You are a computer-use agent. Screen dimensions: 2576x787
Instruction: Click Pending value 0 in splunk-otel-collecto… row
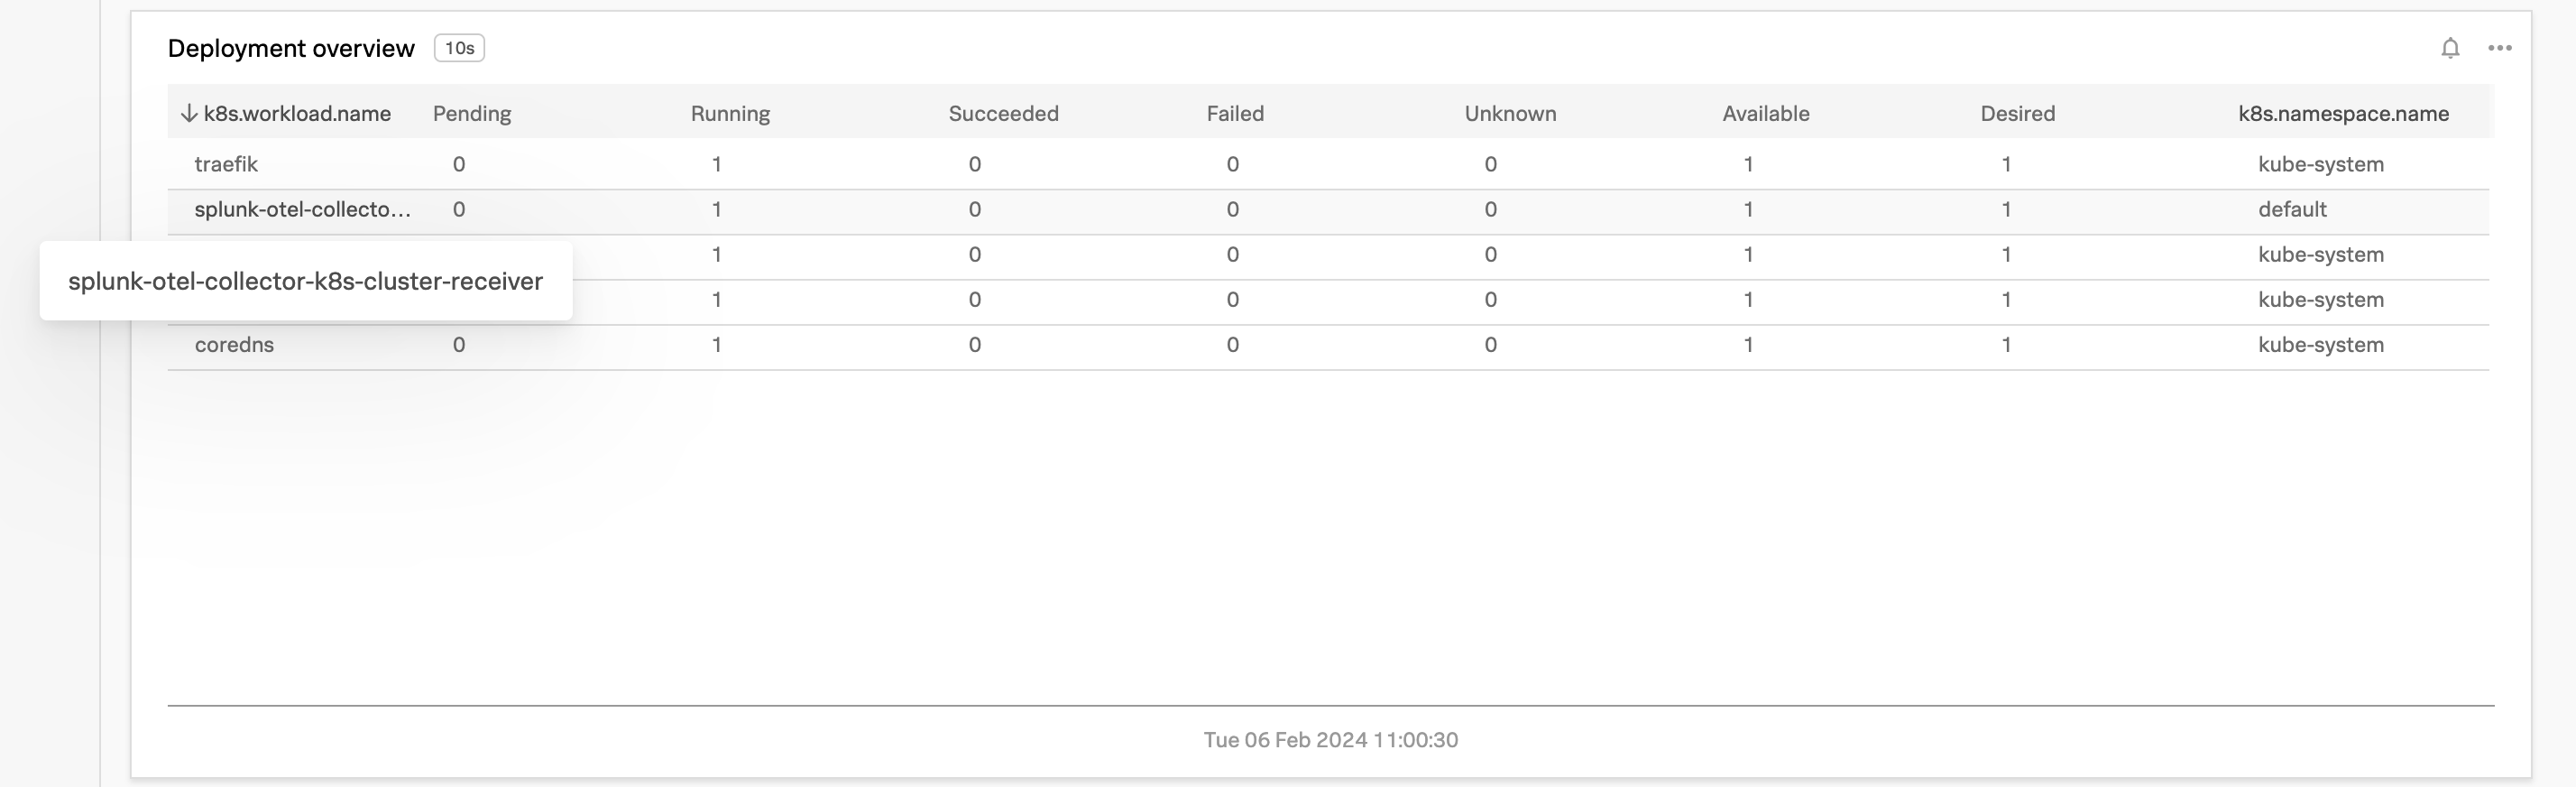pos(459,209)
